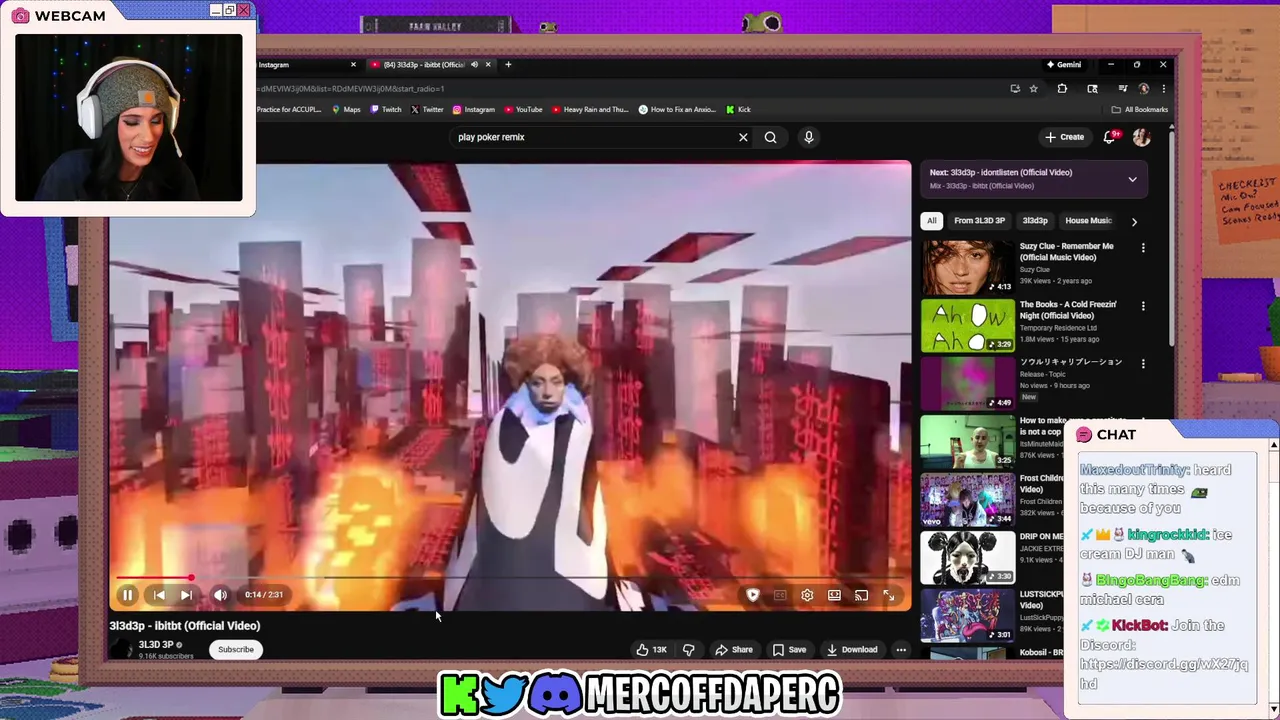Open the Twitch bookmark

coord(386,110)
